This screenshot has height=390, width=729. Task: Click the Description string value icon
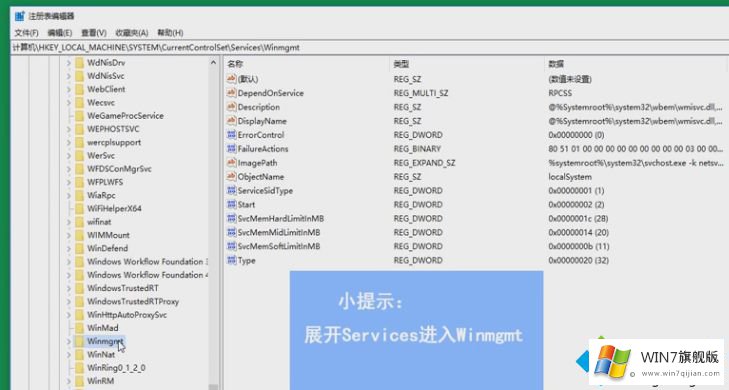231,107
